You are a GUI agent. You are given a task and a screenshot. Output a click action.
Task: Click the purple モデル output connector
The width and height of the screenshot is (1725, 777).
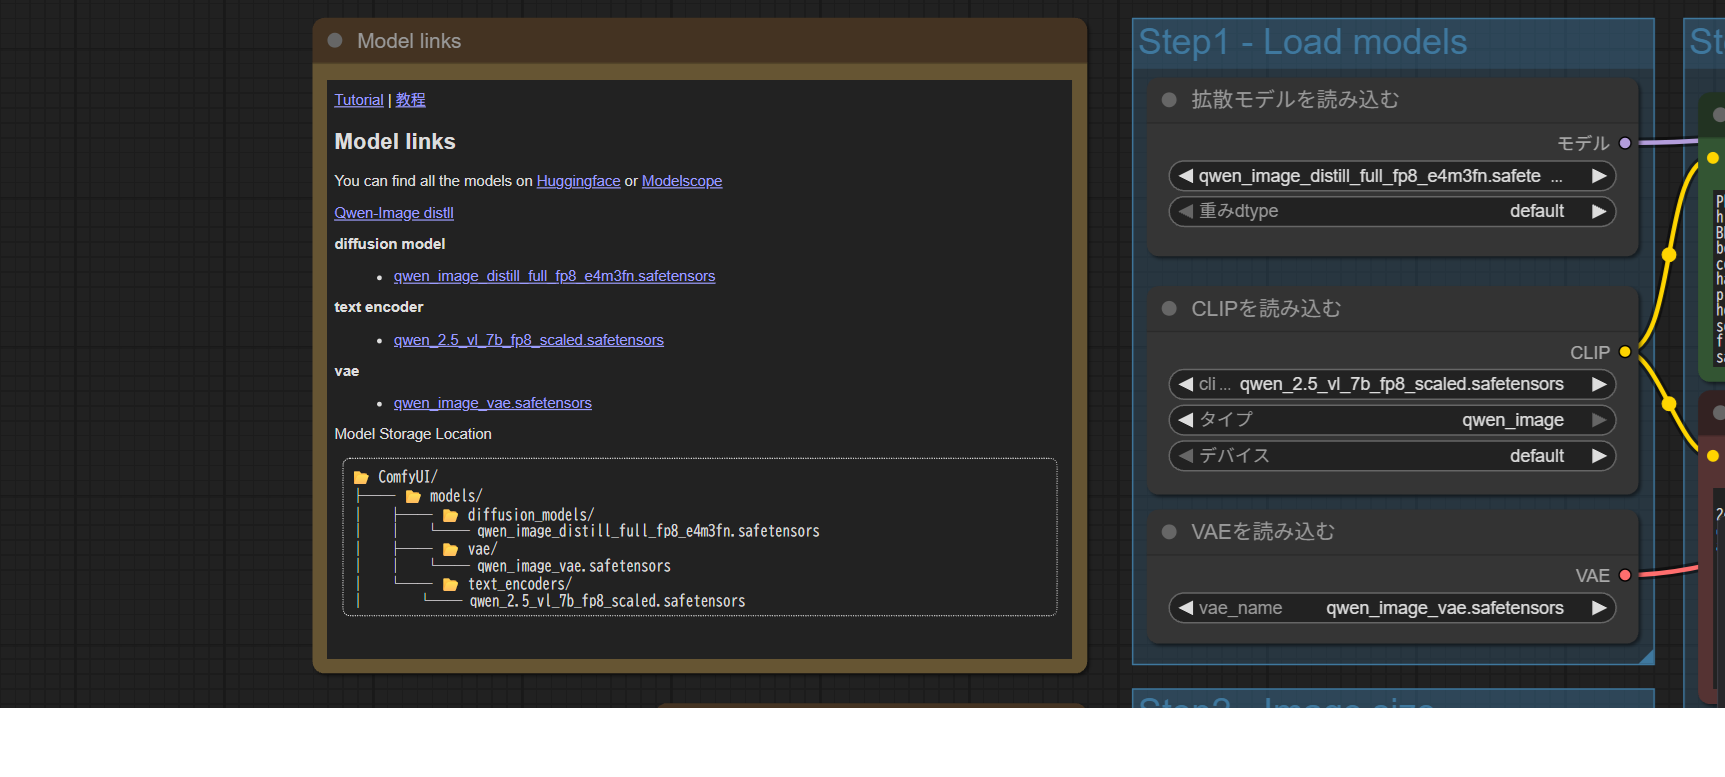(1625, 143)
